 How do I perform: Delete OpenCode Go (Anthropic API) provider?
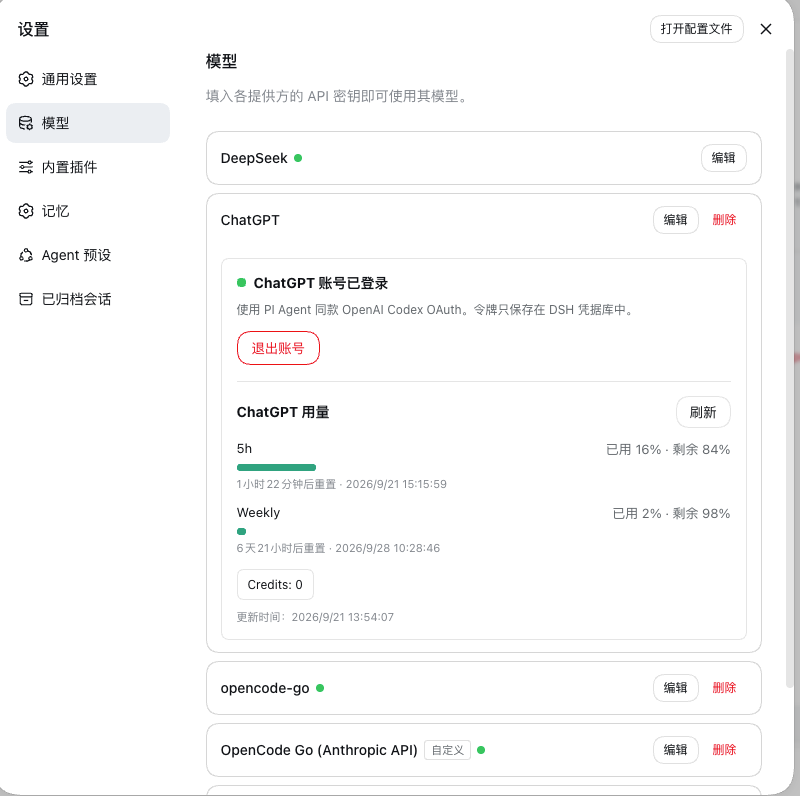724,750
